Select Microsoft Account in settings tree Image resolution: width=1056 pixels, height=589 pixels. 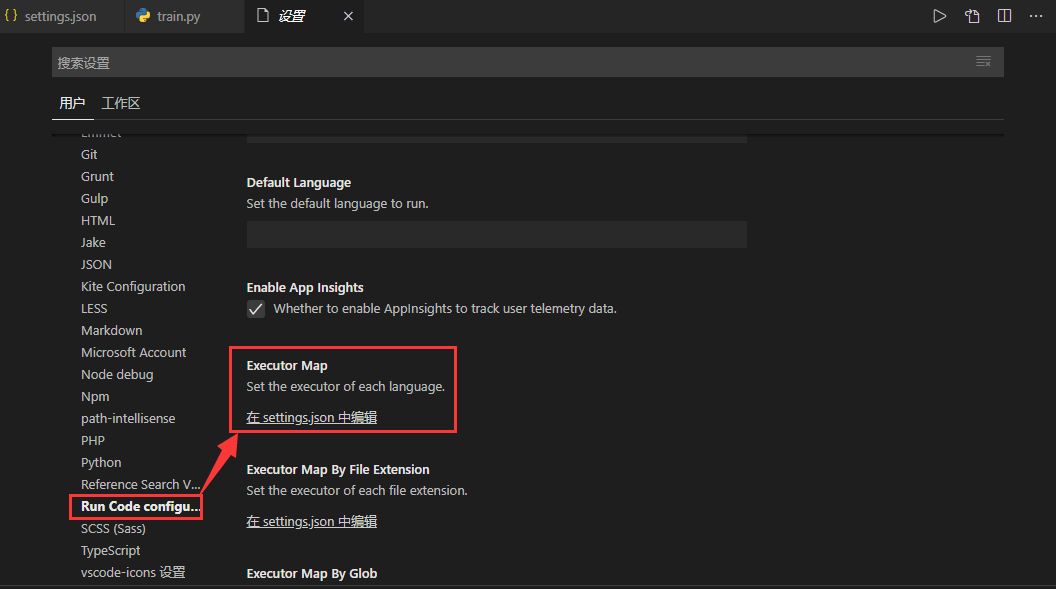tap(133, 353)
